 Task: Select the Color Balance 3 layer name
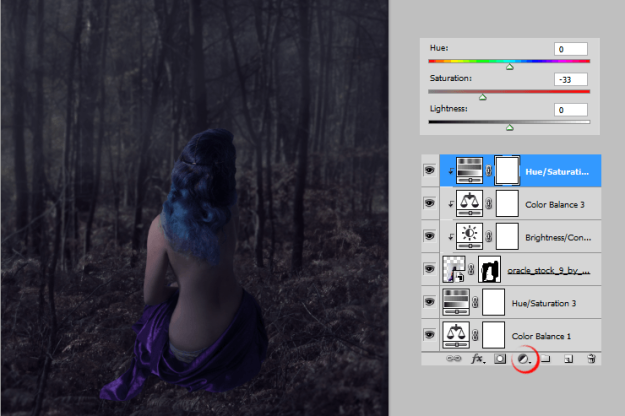pyautogui.click(x=555, y=205)
